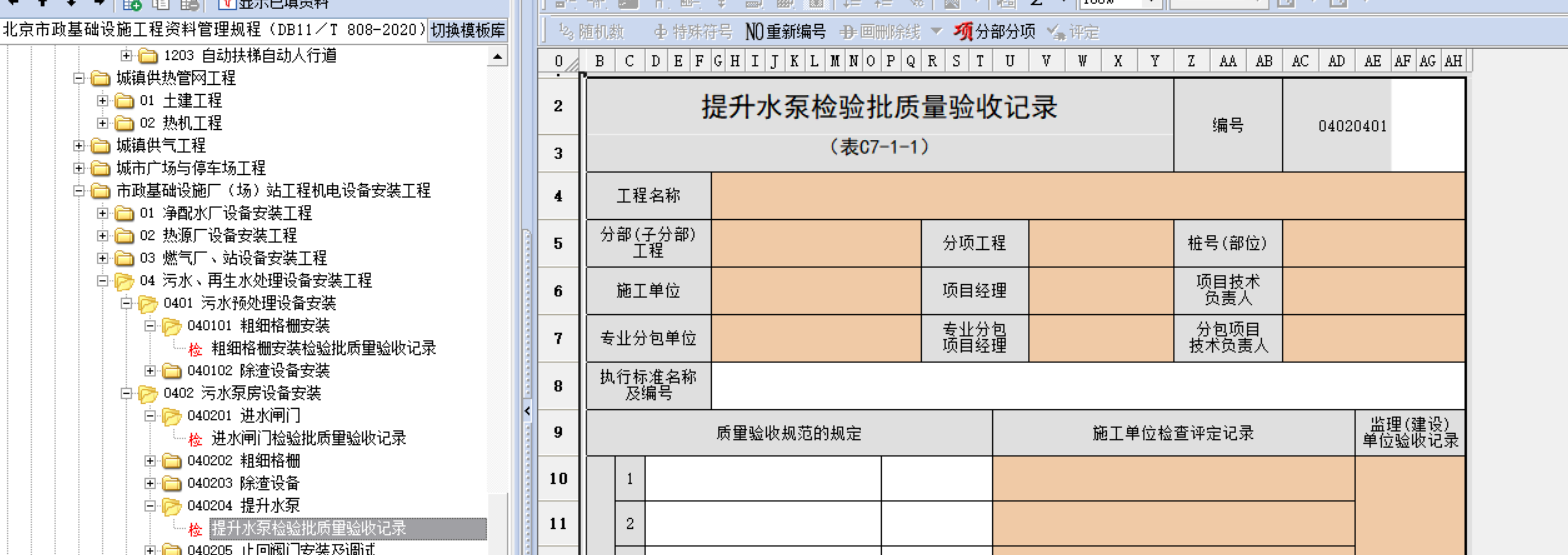Expand the 02 热源厂设备安装工程 node

(102, 236)
